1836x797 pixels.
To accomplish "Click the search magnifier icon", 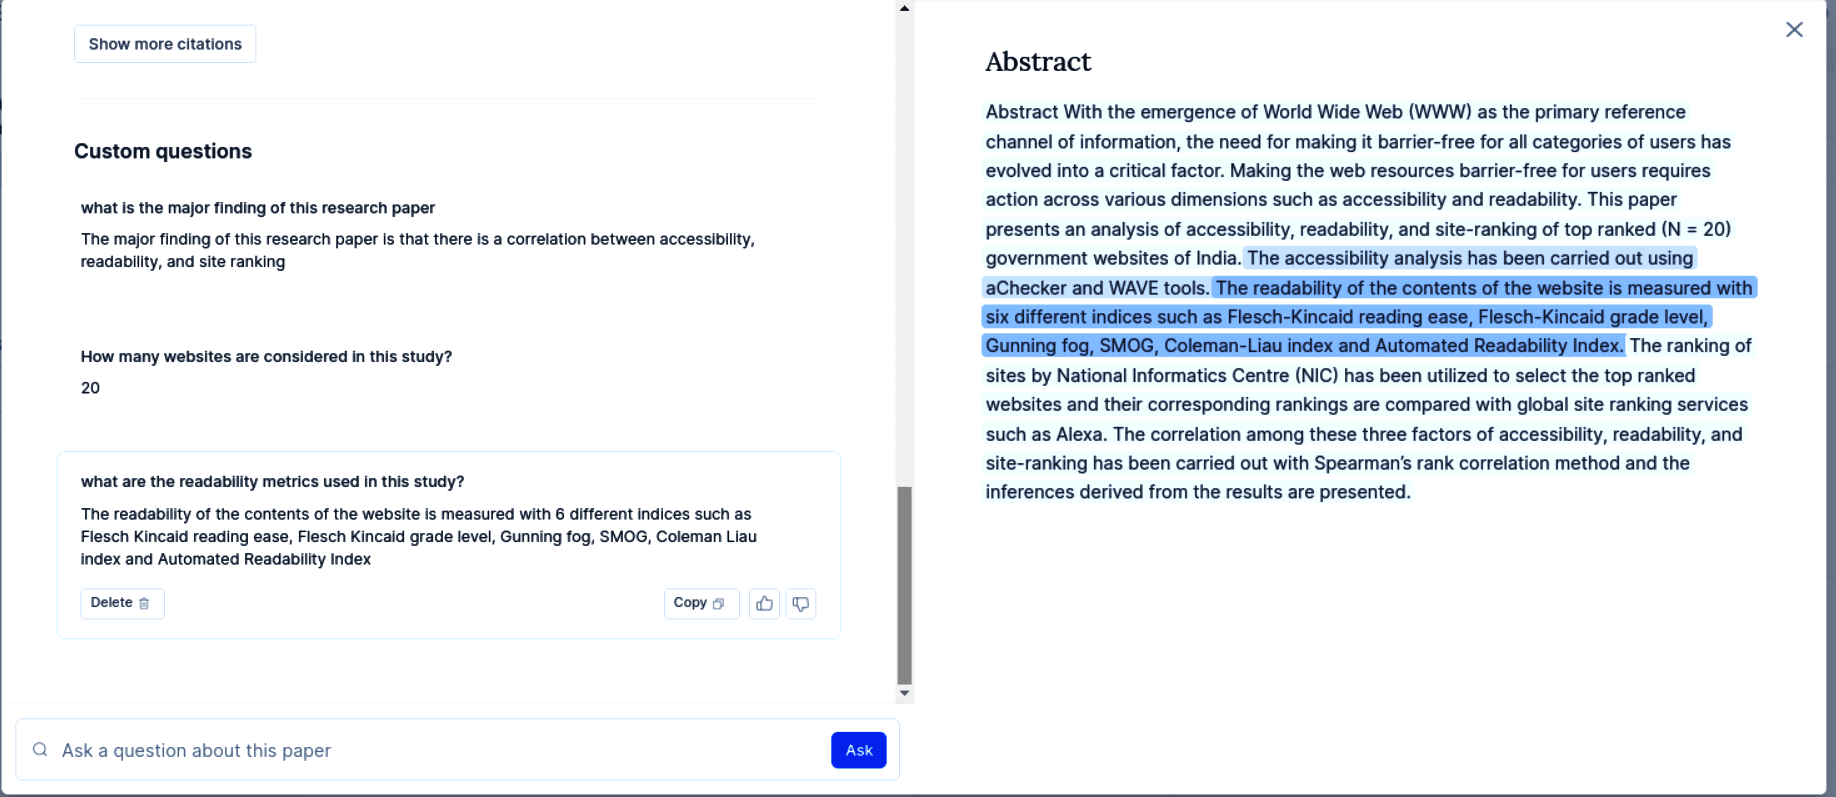I will tap(40, 750).
